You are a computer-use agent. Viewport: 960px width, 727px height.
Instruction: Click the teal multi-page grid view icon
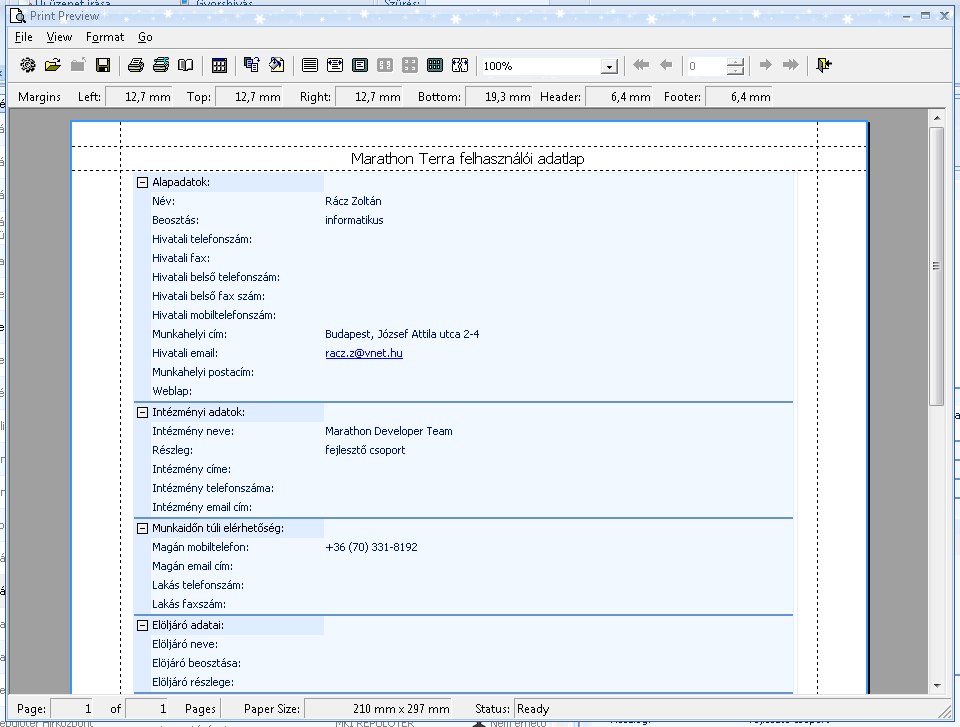click(435, 65)
